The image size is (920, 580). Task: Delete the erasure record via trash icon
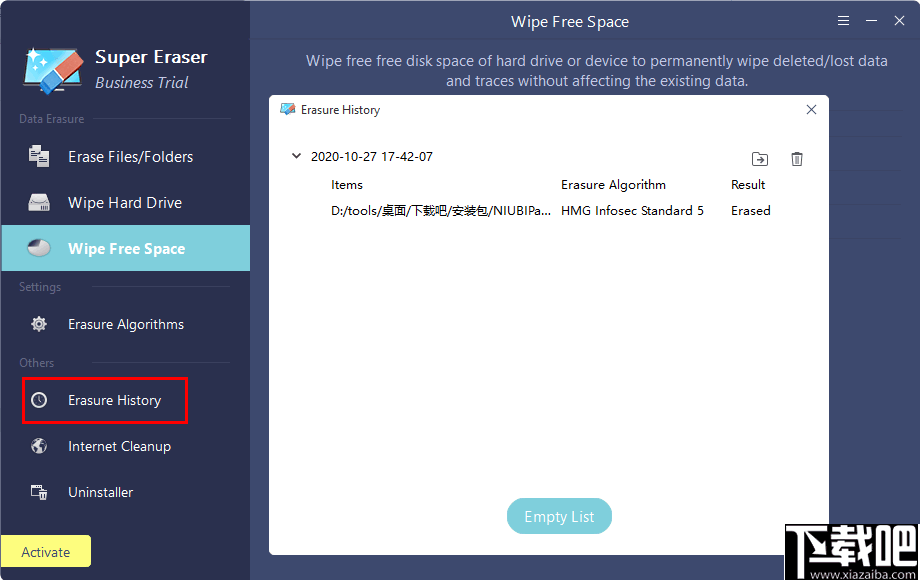click(795, 158)
